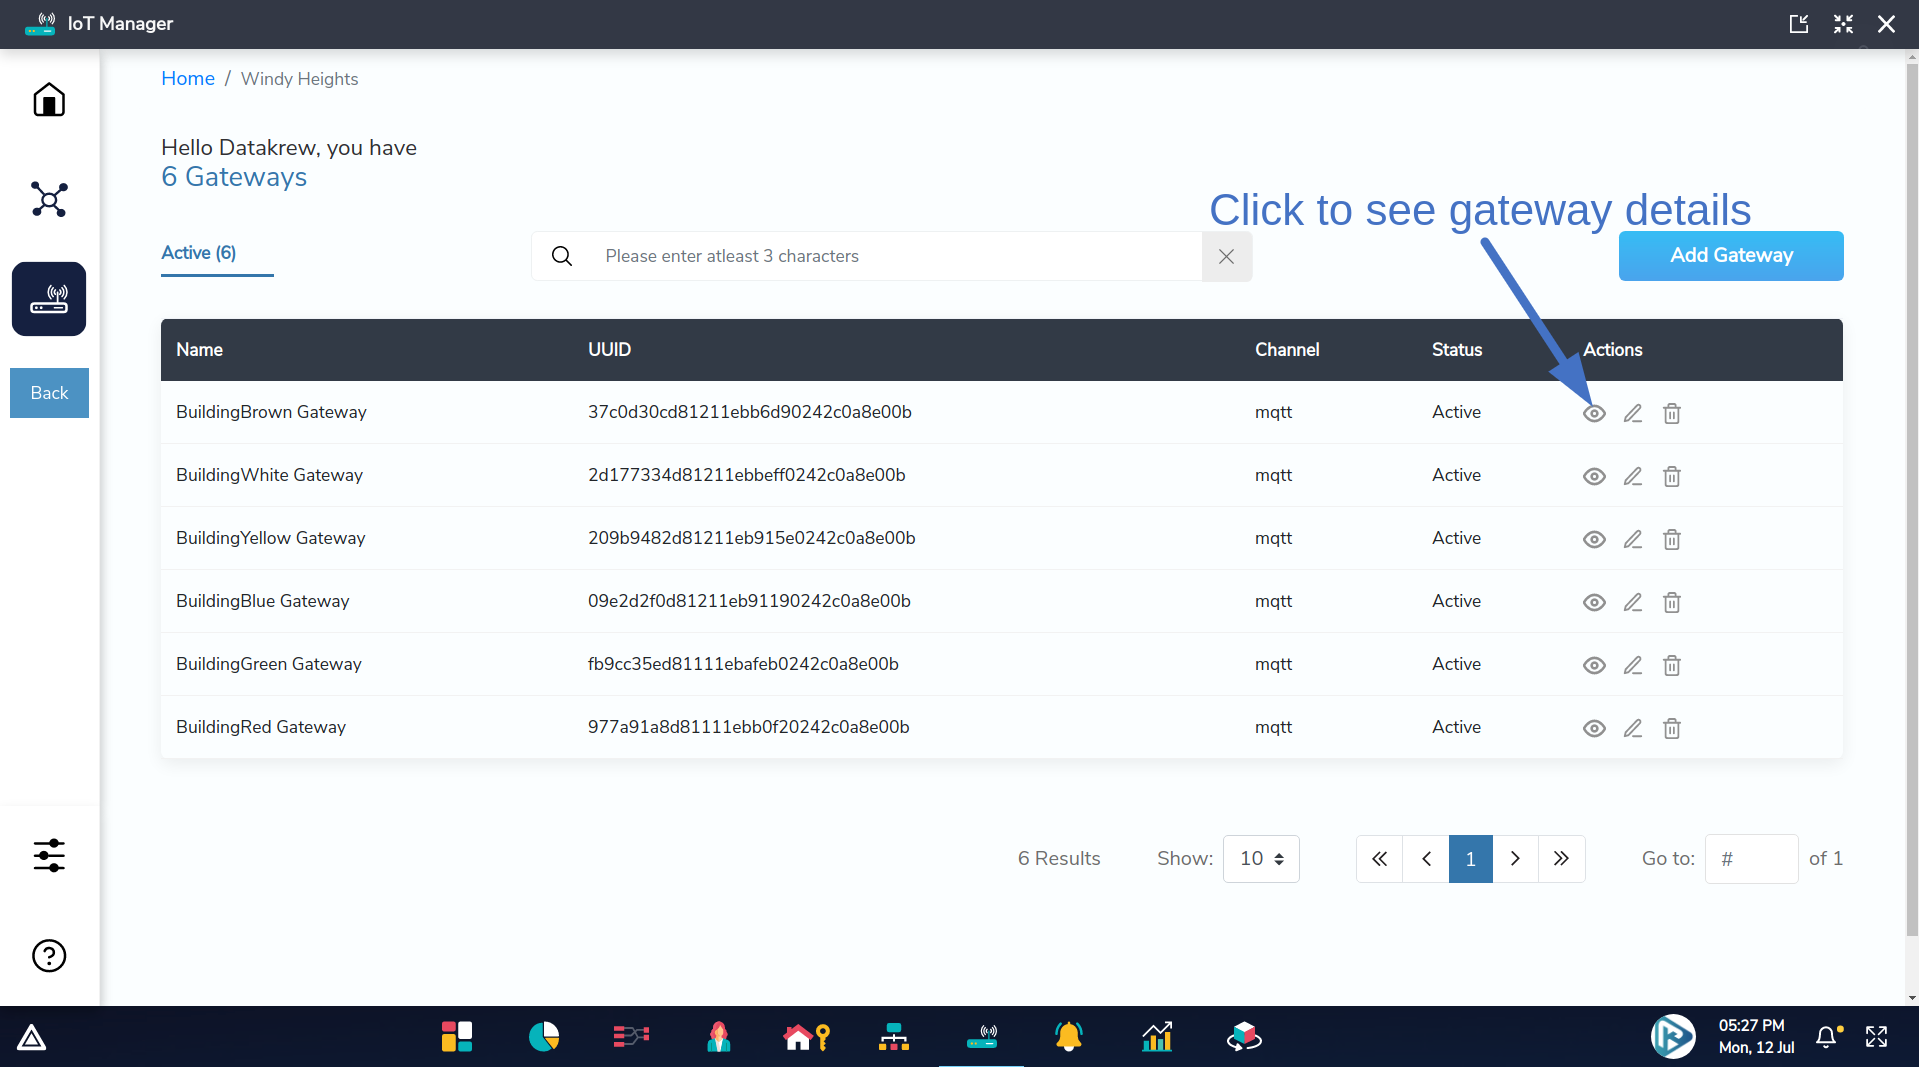
Task: Follow the Home breadcrumb link
Action: 188,79
